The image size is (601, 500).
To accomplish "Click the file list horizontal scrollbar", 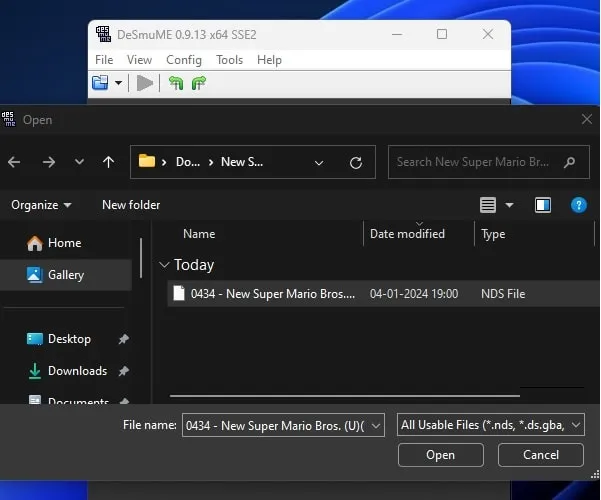I will [x=345, y=395].
